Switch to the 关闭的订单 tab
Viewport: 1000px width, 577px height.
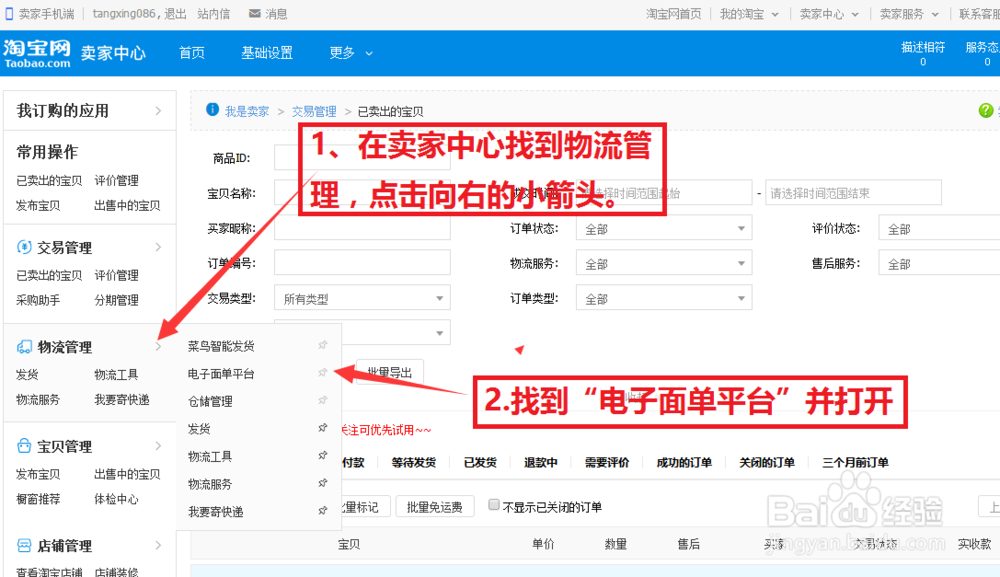tap(767, 462)
